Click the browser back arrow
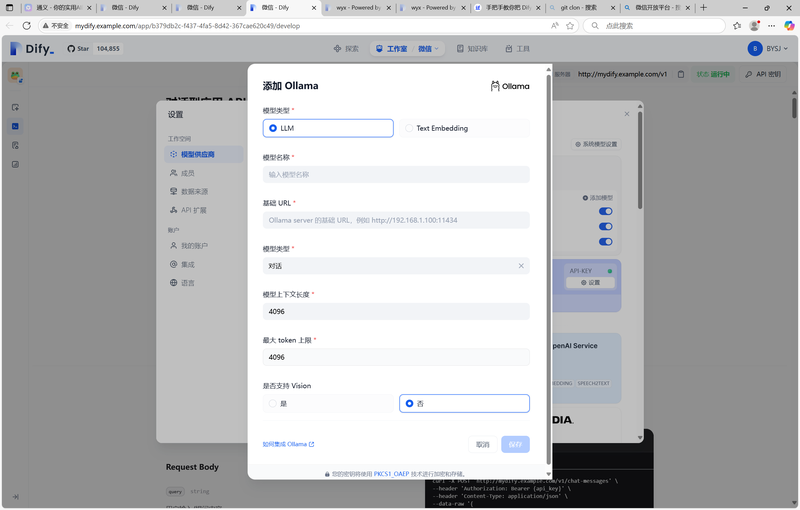This screenshot has width=800, height=510. point(9,26)
